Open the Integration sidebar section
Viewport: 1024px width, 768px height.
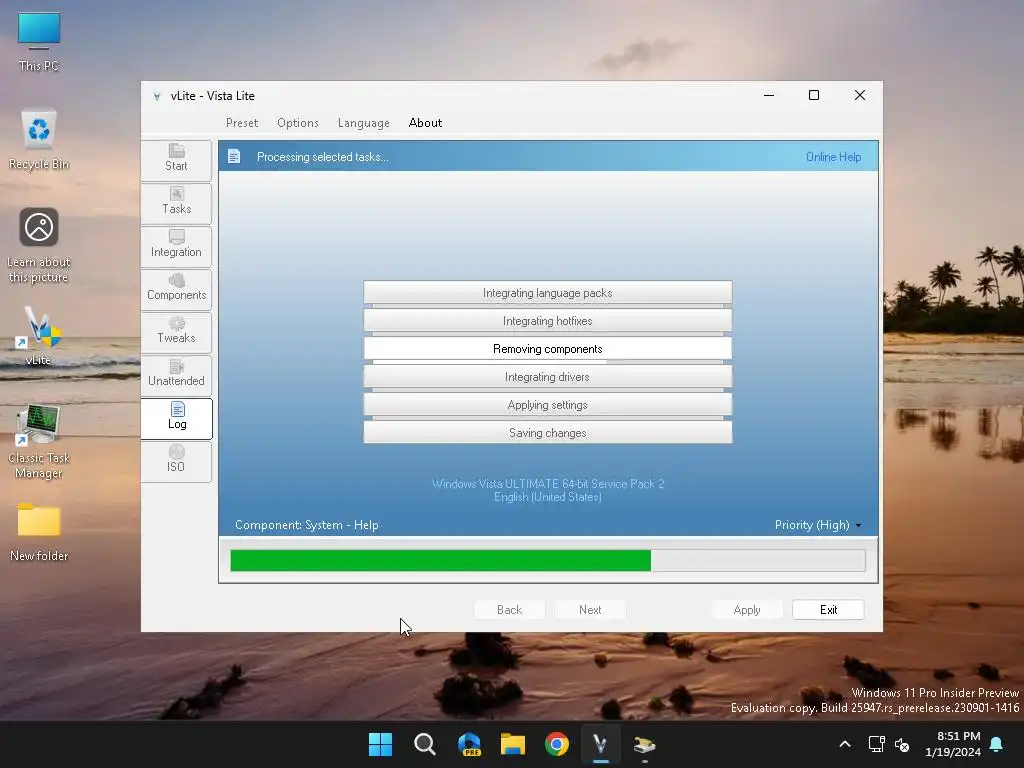tap(176, 246)
